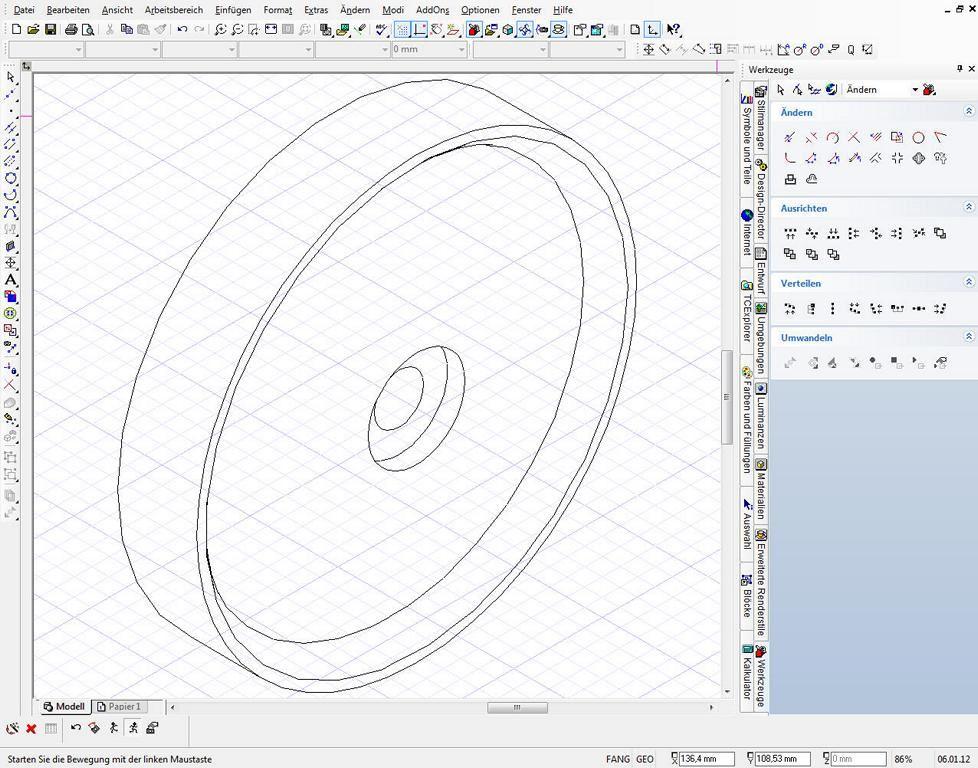
Task: Click the Print icon in toolbar
Action: click(x=71, y=29)
